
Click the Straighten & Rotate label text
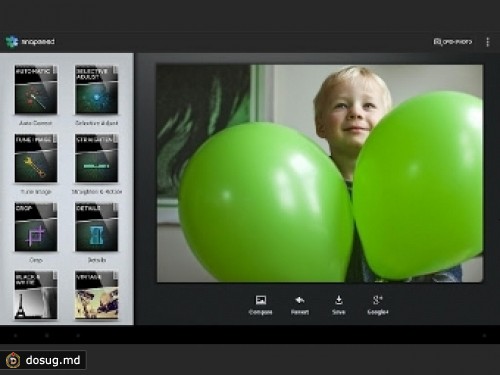click(x=97, y=192)
